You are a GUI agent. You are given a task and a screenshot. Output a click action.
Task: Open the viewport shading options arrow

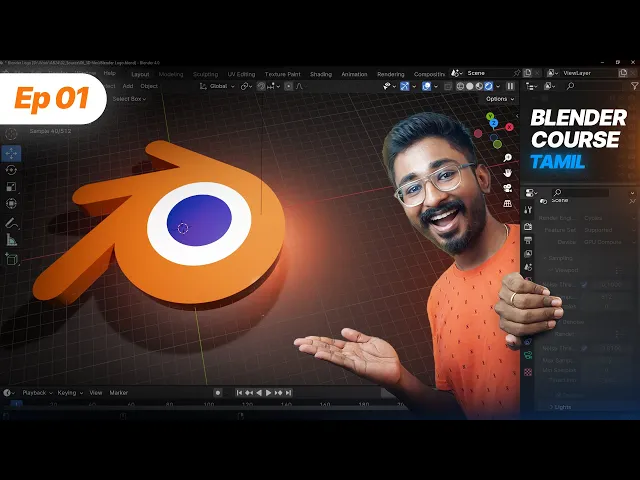tap(498, 86)
